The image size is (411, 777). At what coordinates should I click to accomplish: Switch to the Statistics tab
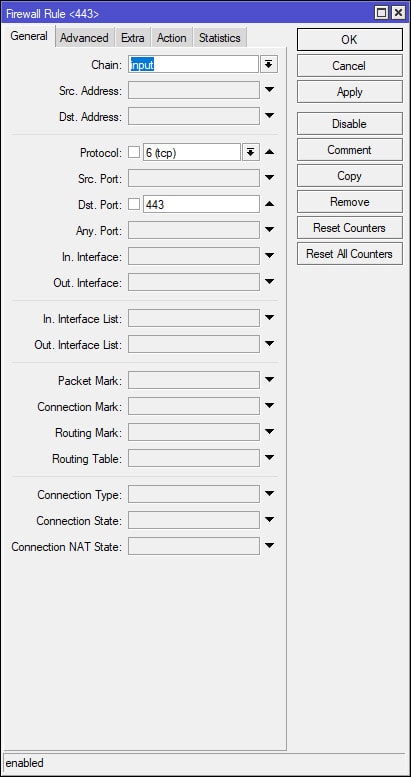pos(220,38)
